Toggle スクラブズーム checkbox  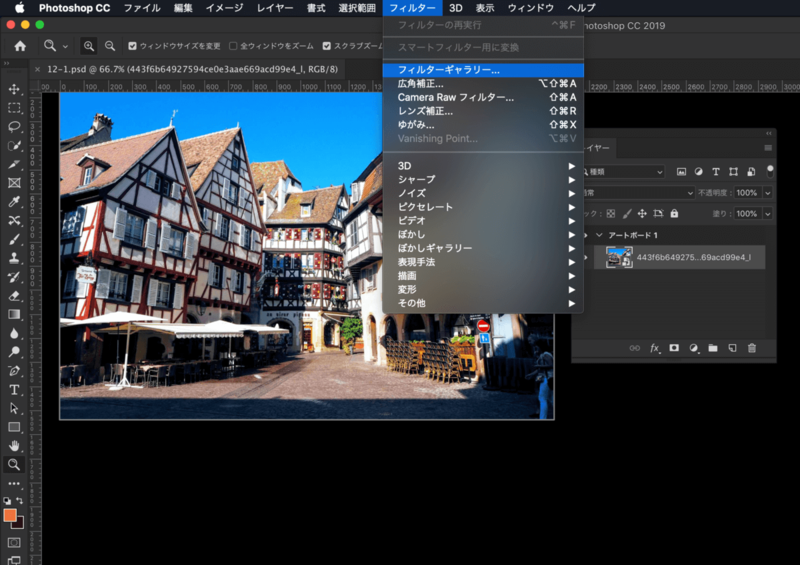(x=327, y=46)
